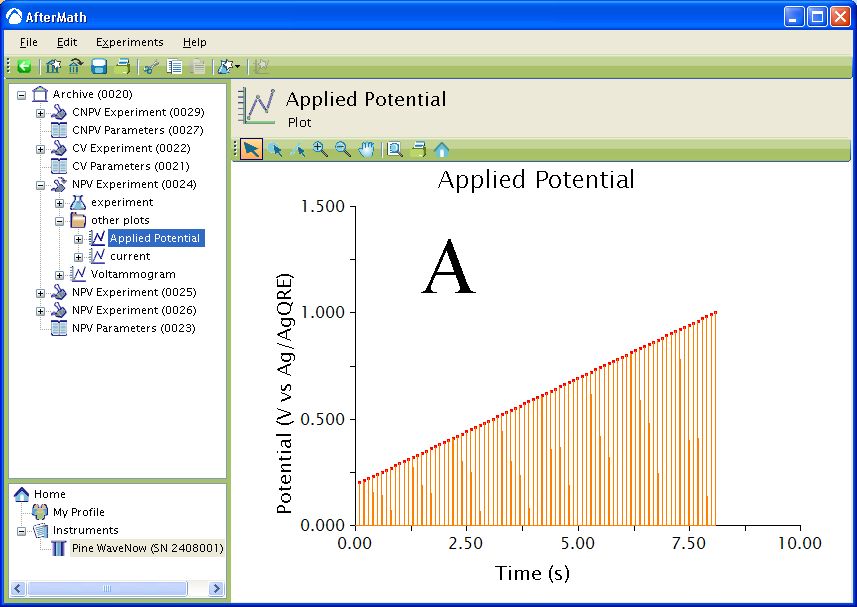Select CV Experiment (0022)
Viewport: 857px width, 607px height.
(131, 148)
